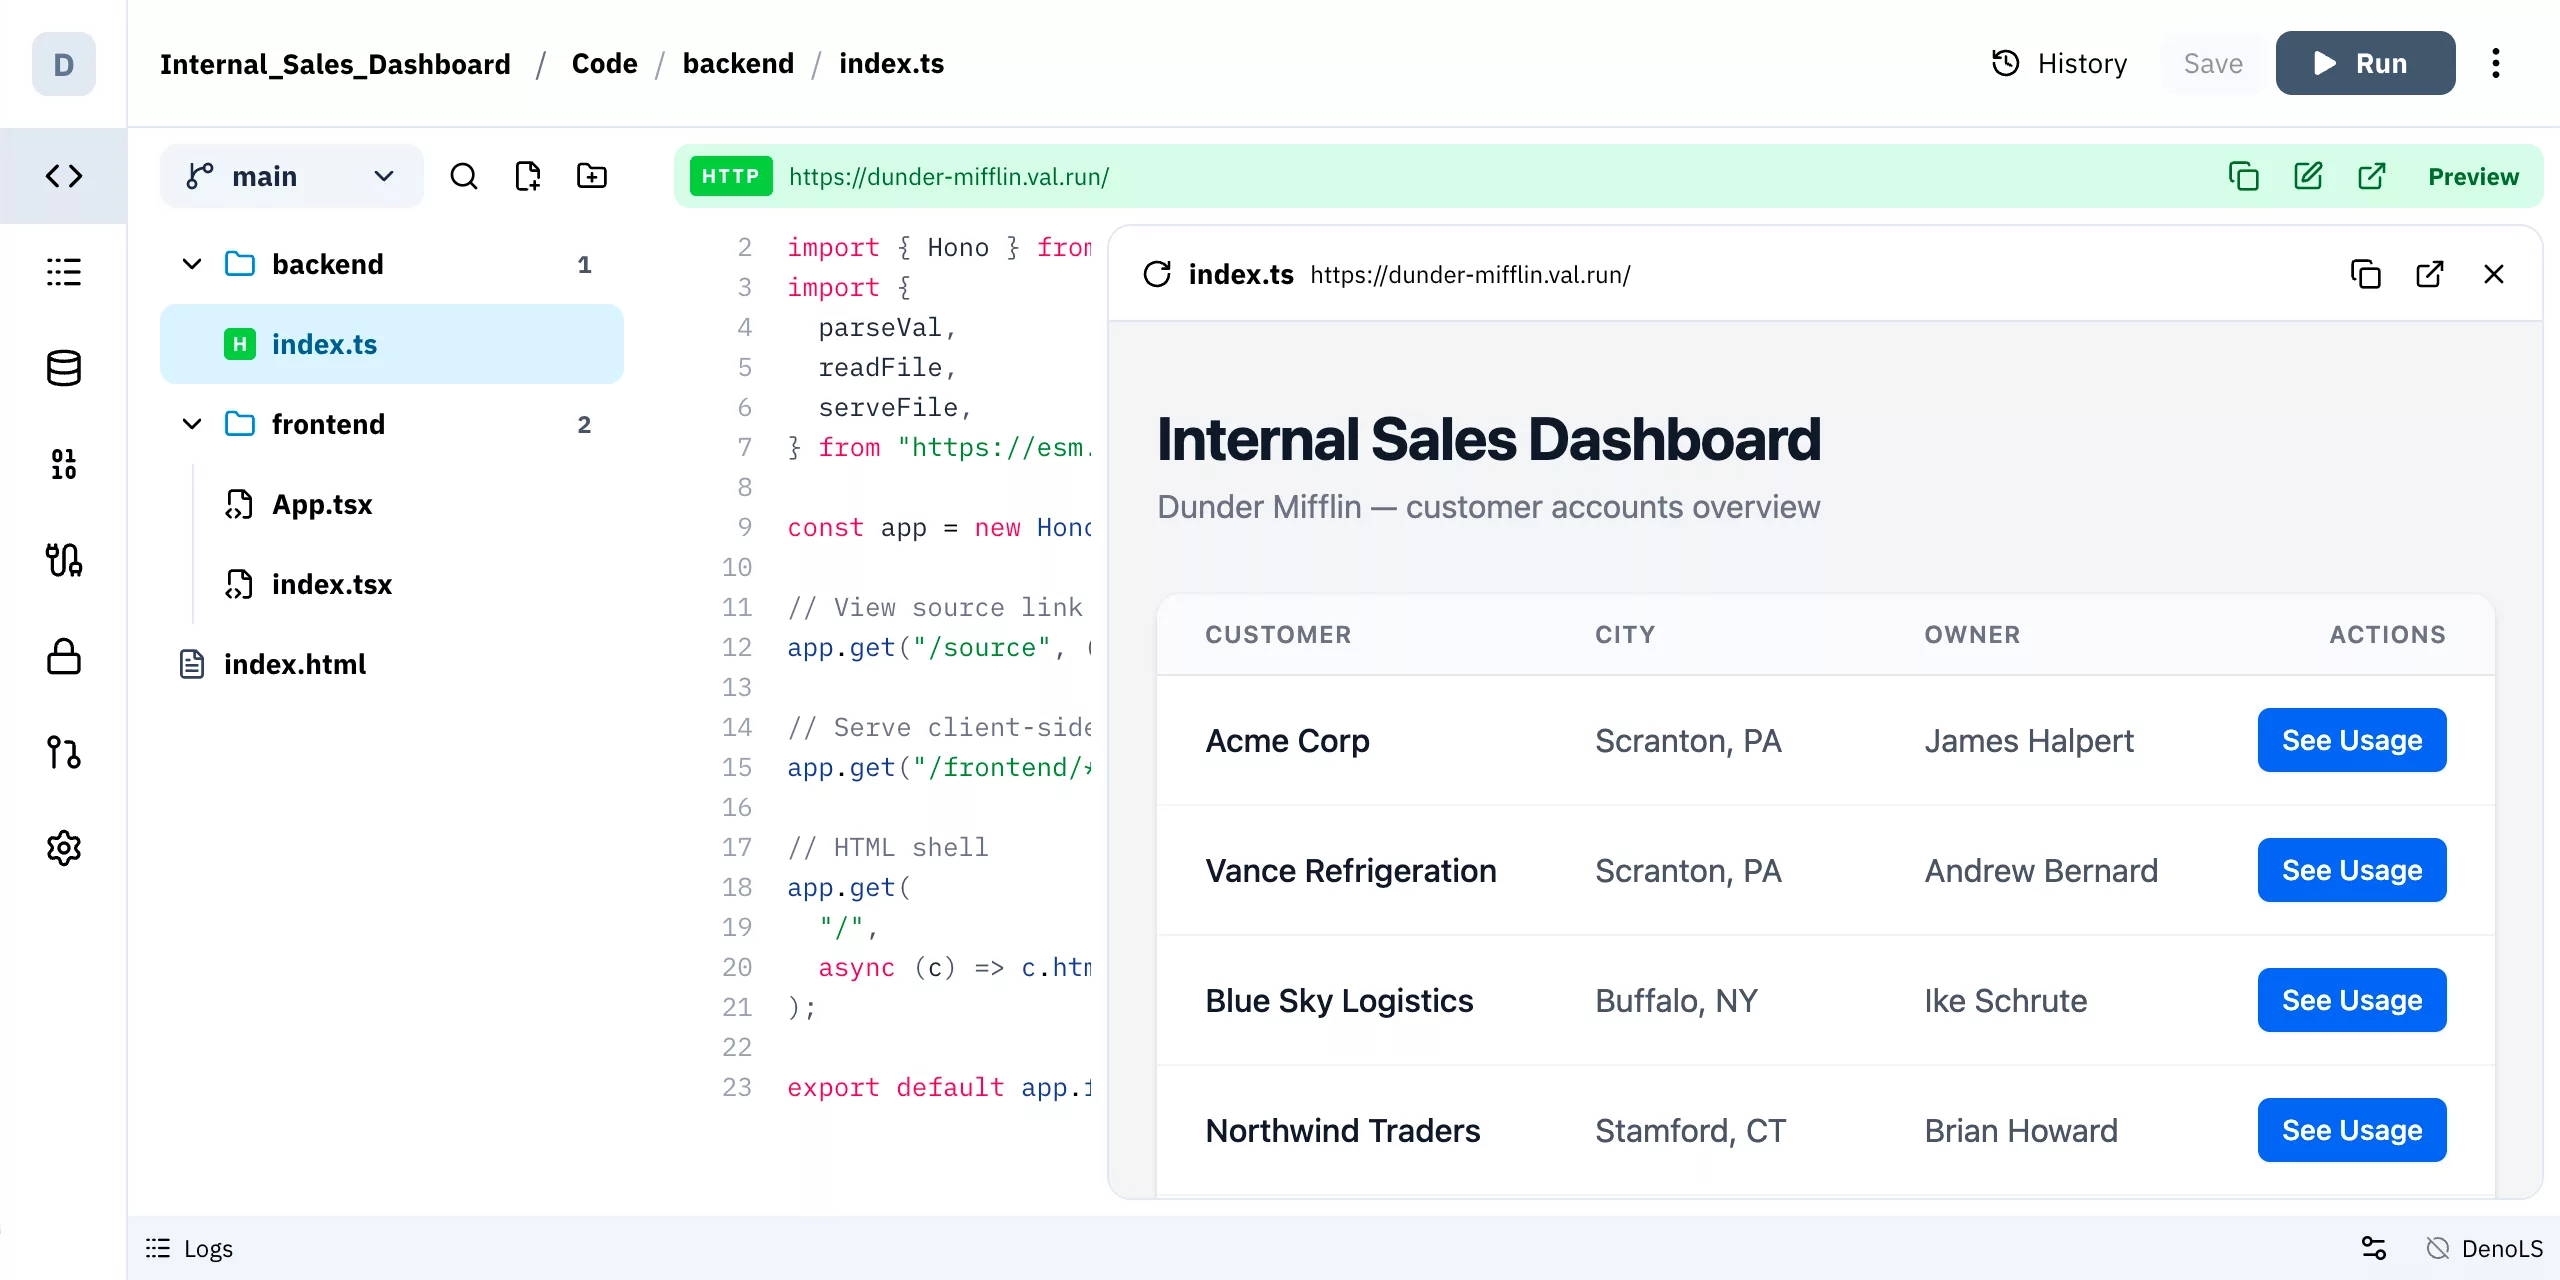Open App.tsx file

pos(321,504)
